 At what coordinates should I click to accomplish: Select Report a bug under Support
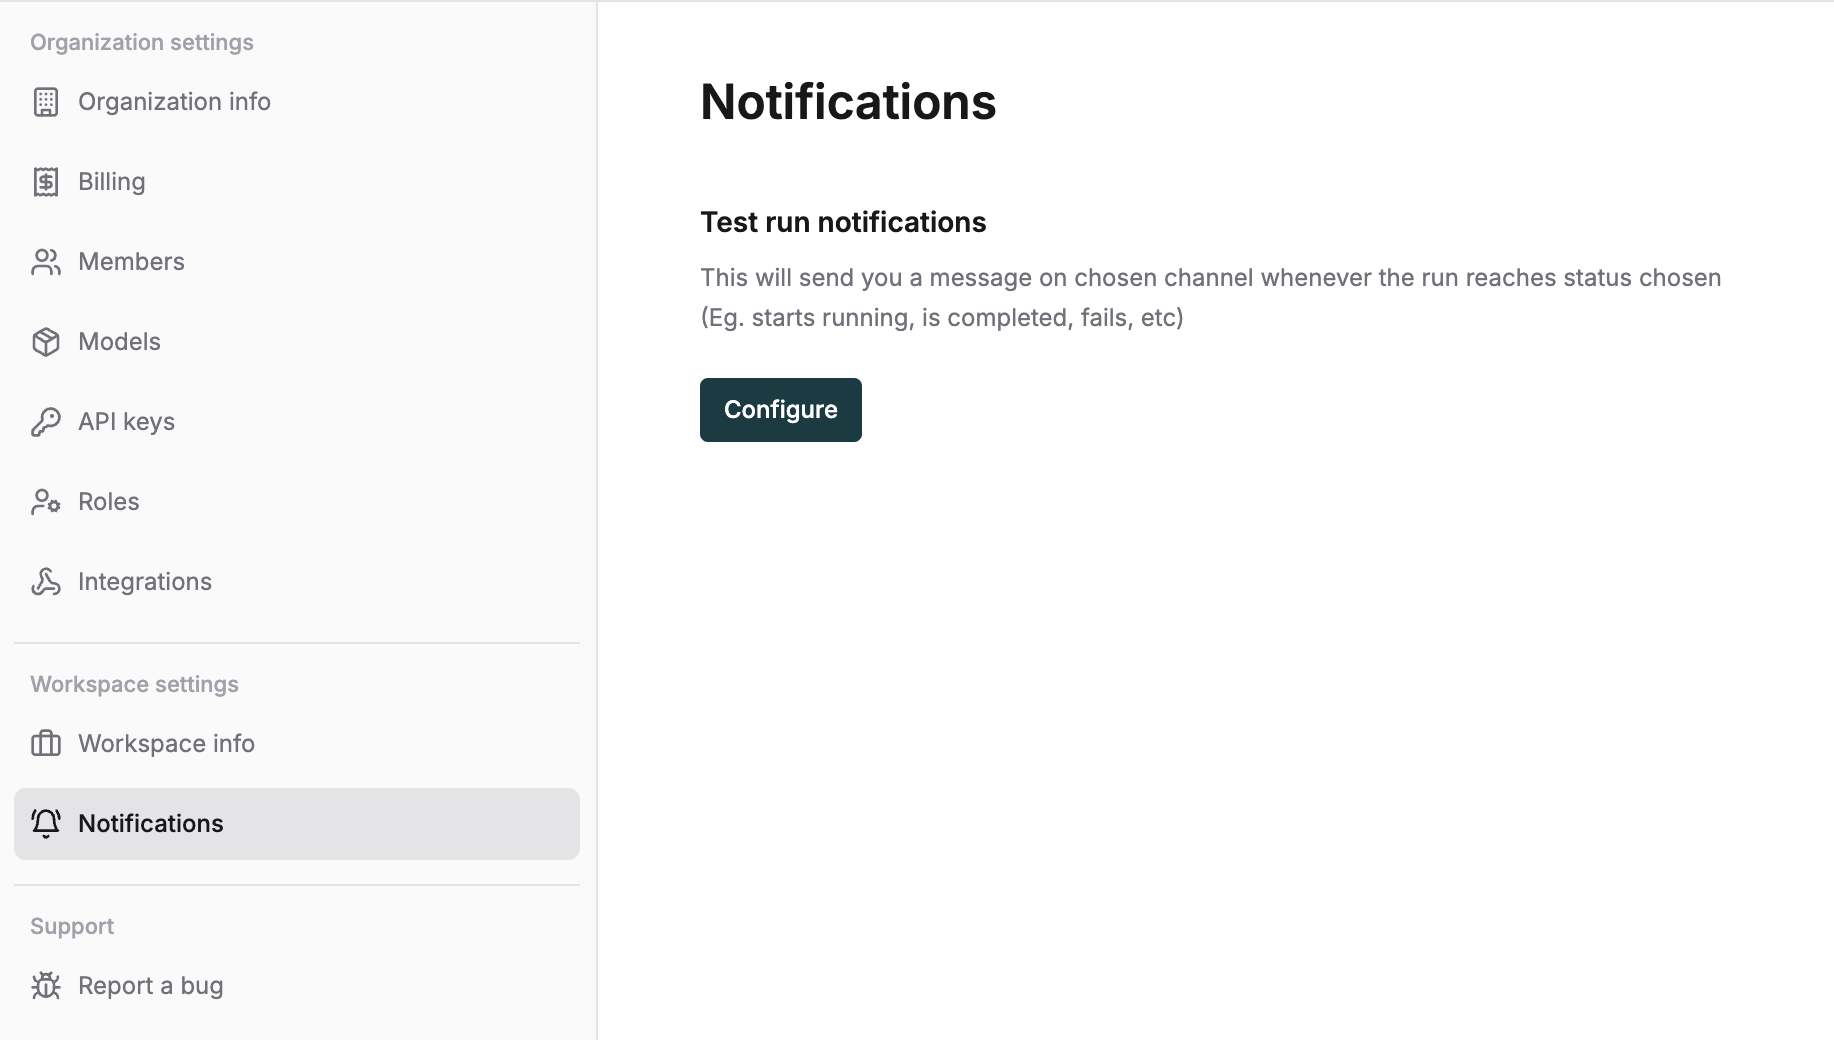pos(150,985)
